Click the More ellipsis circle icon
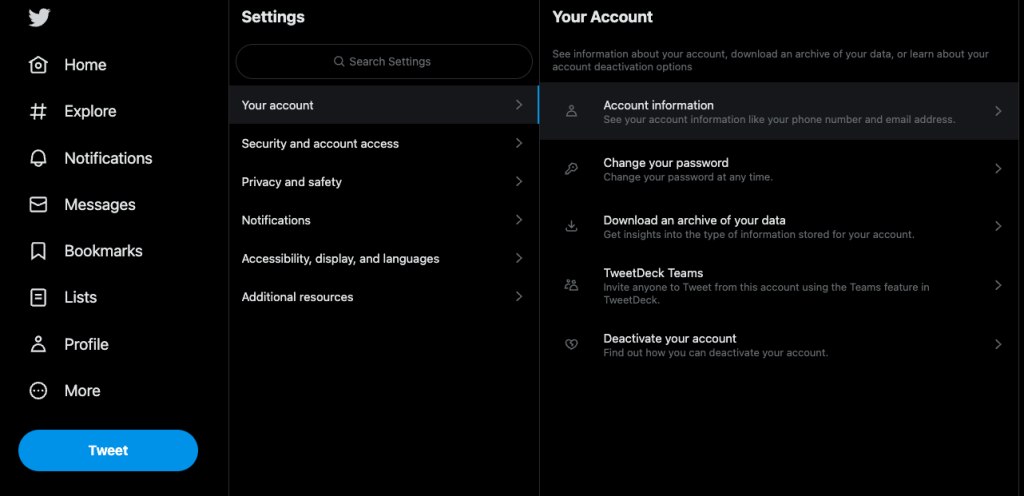This screenshot has width=1024, height=496. coord(39,391)
